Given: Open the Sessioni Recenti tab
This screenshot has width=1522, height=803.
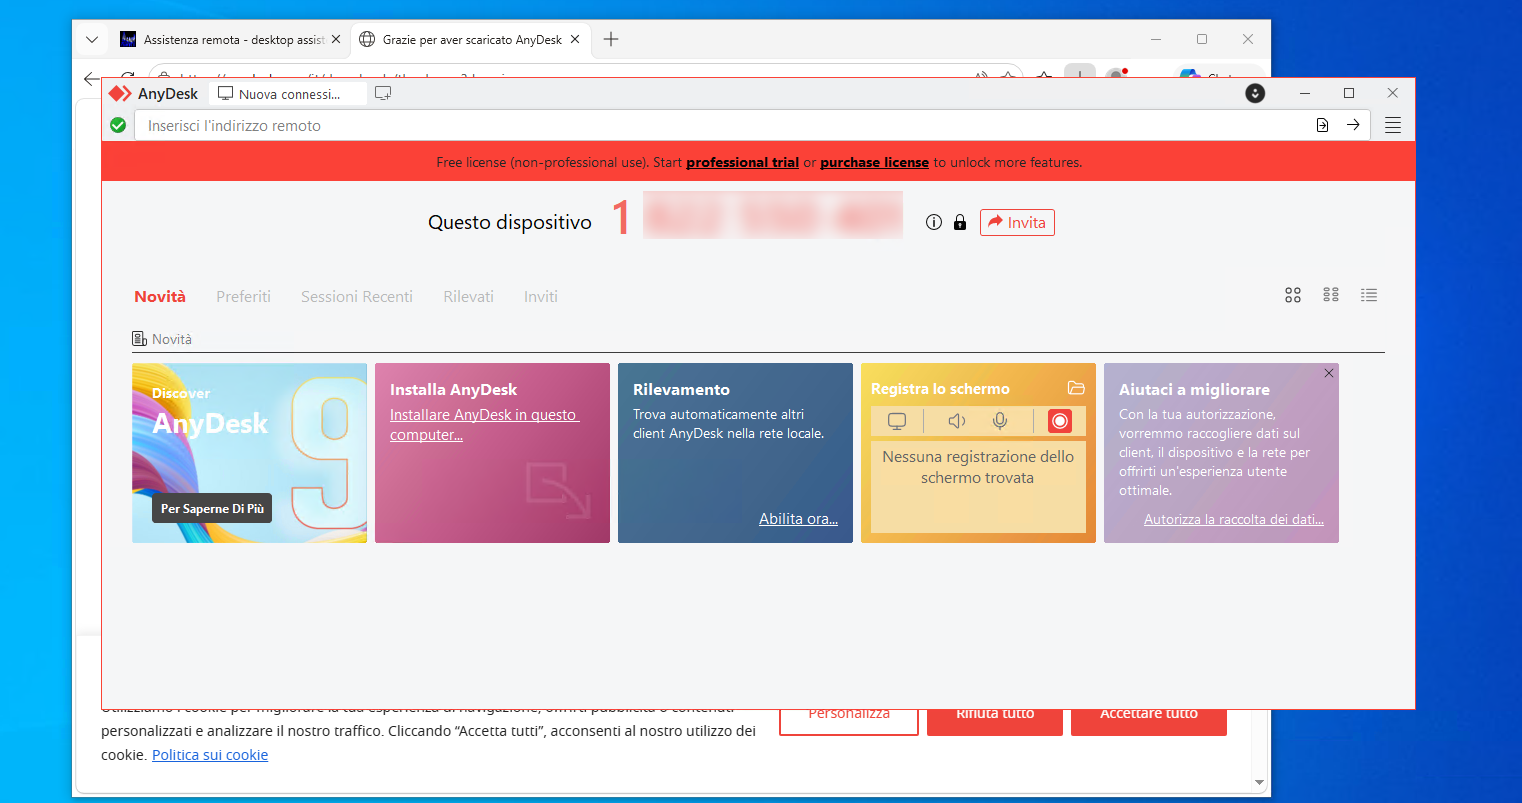Looking at the screenshot, I should pyautogui.click(x=357, y=296).
